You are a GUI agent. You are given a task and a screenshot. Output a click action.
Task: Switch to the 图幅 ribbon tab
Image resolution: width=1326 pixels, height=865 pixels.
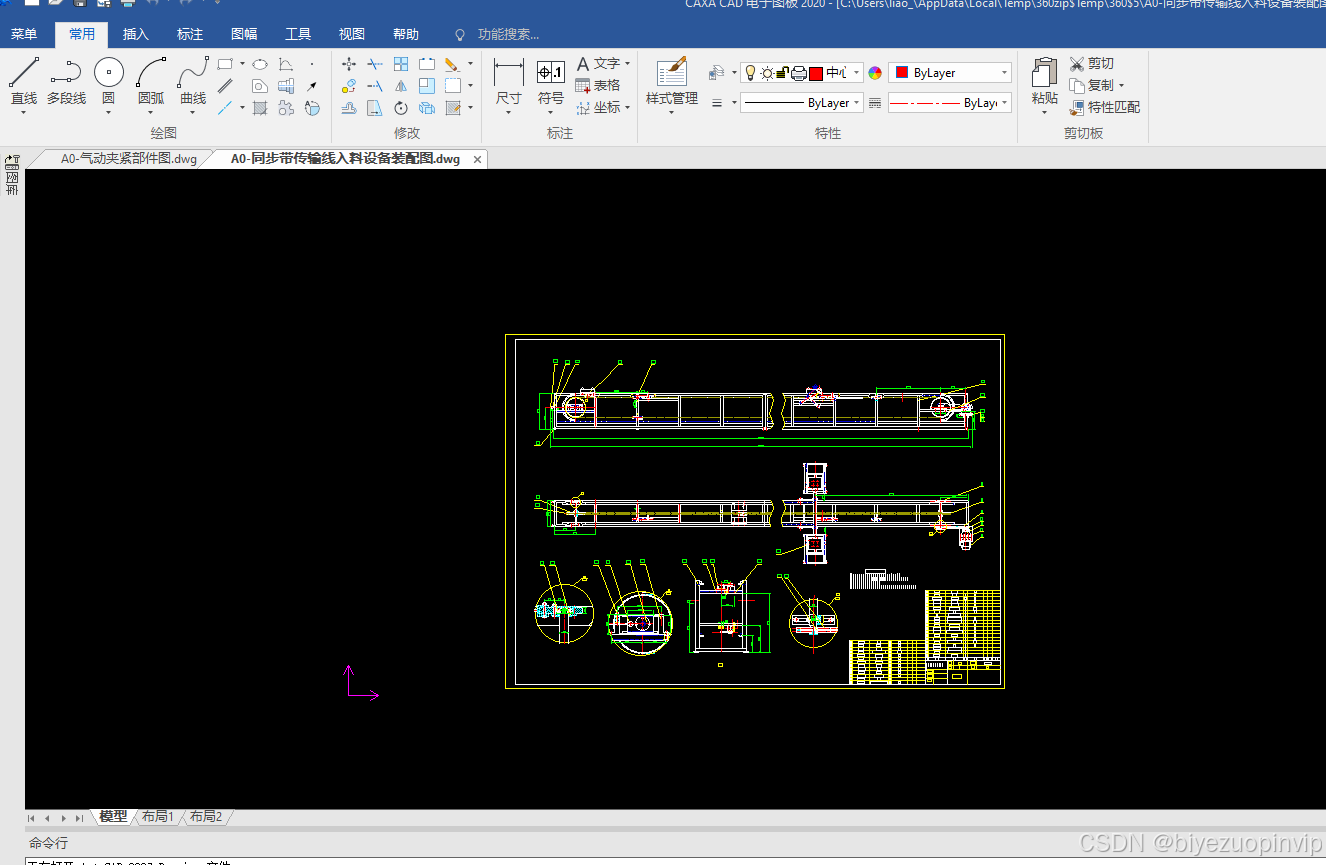tap(244, 34)
